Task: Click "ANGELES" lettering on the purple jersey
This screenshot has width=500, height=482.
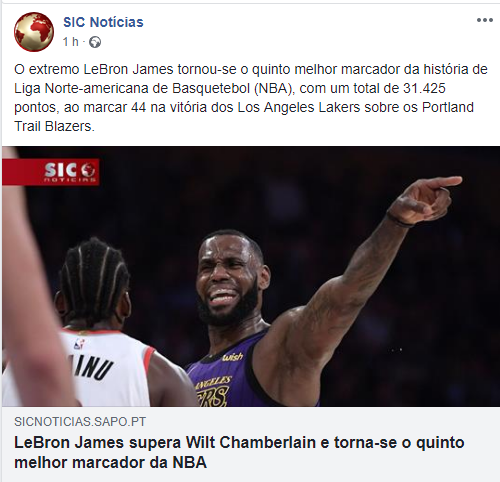Action: coord(213,383)
